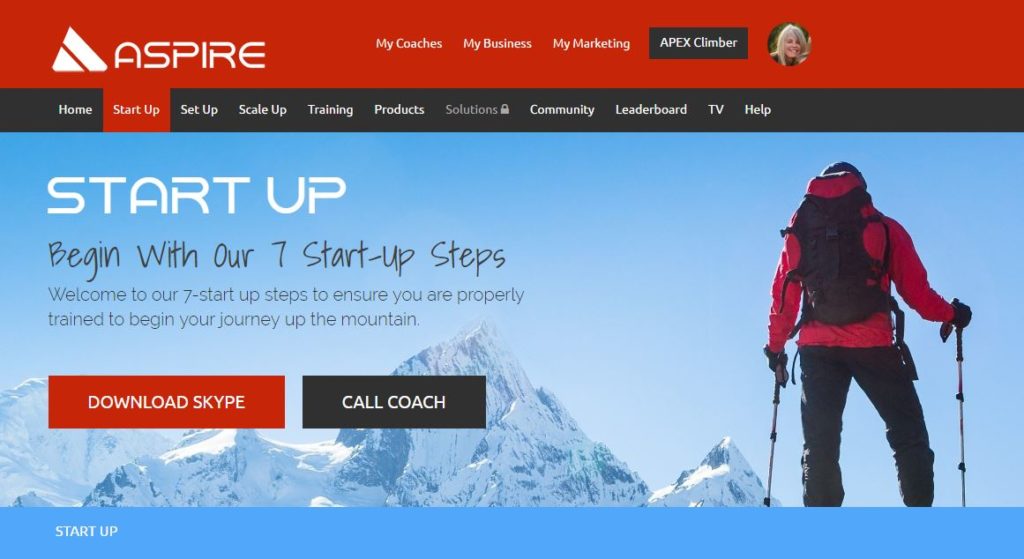Select the Start Up navigation tab
Image resolution: width=1024 pixels, height=559 pixels.
[136, 110]
